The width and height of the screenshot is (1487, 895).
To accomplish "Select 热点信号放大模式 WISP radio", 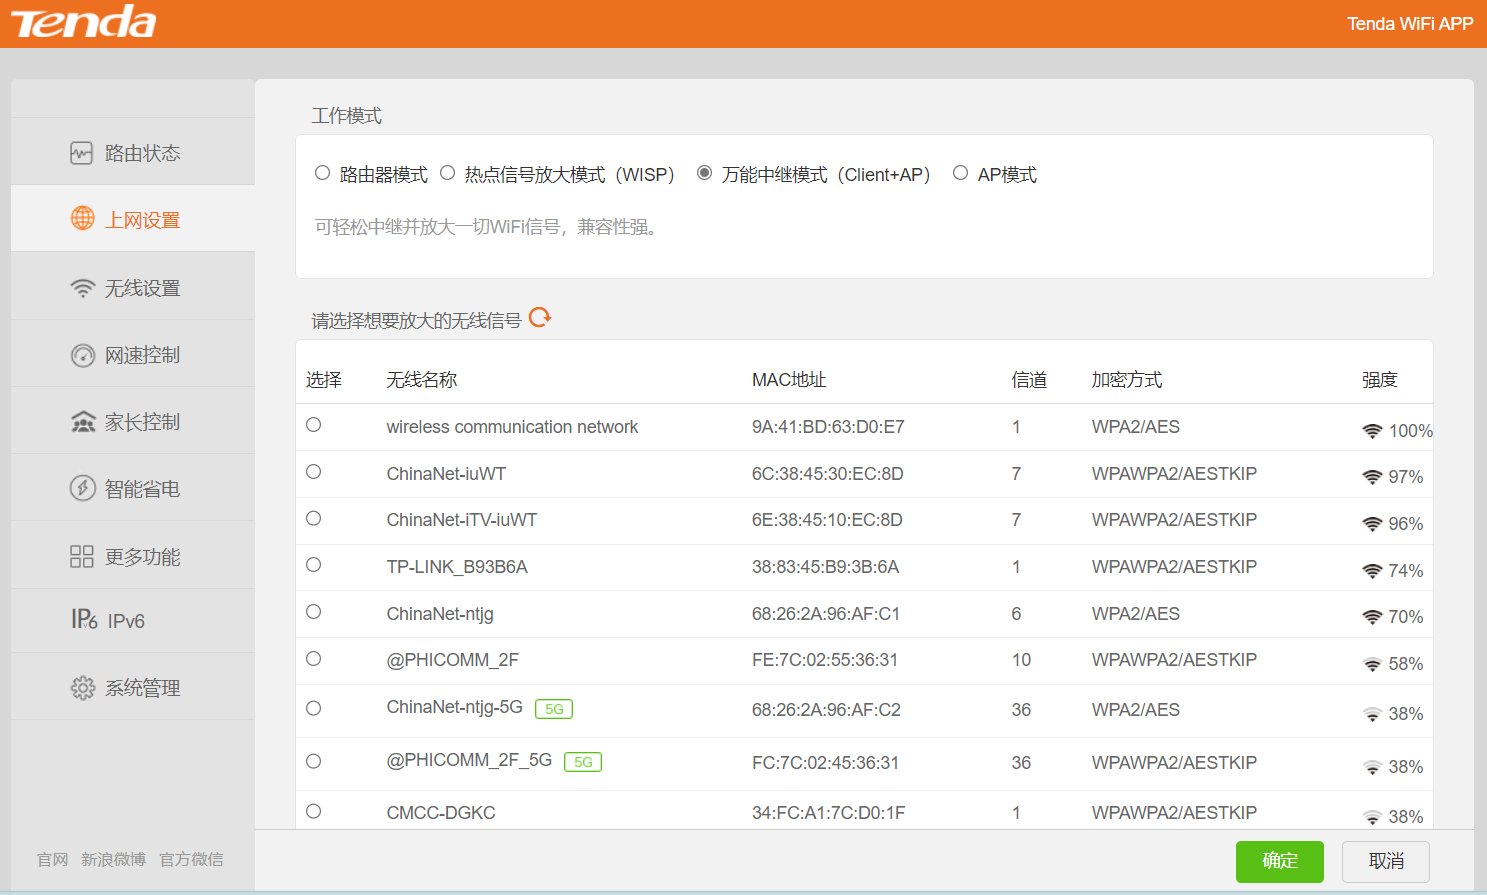I will click(x=447, y=173).
